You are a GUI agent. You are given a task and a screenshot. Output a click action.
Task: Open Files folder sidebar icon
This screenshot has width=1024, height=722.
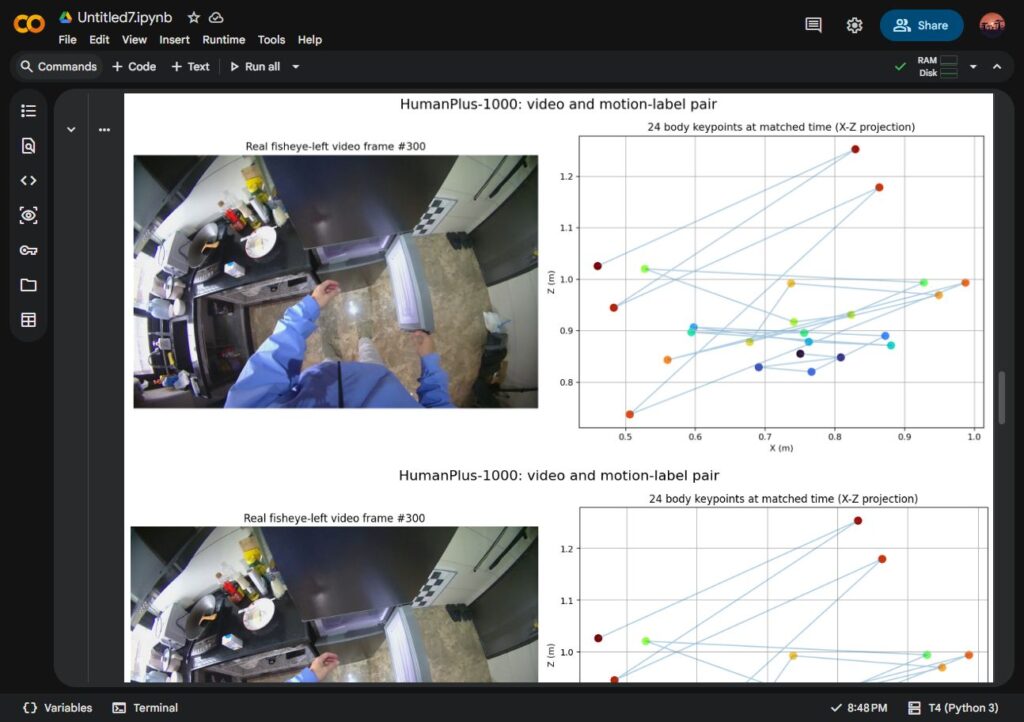(x=28, y=285)
